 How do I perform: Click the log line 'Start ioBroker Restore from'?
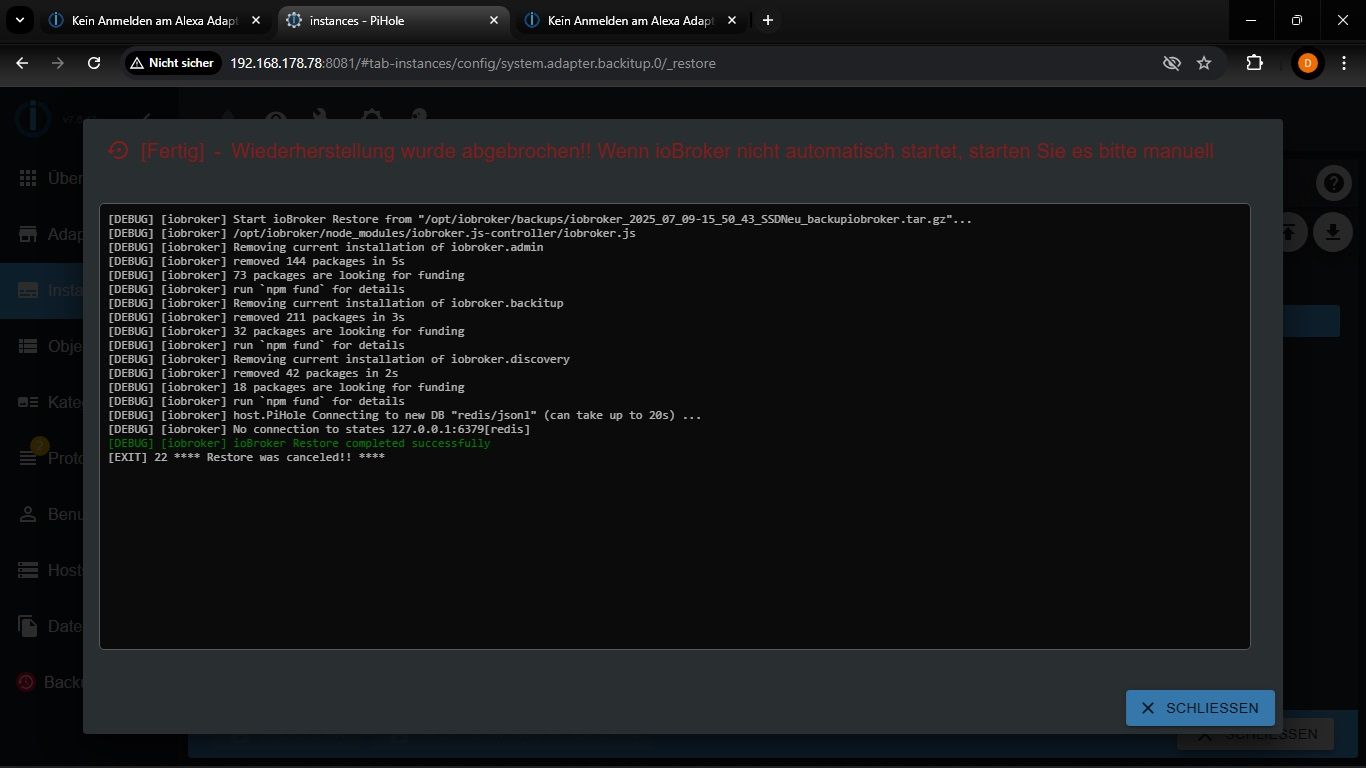tap(540, 219)
